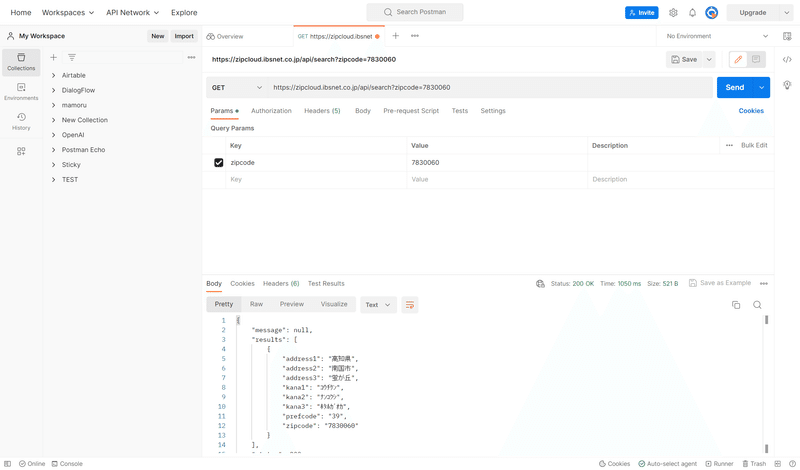Viewport: 800px width, 470px height.
Task: Select the Visualize response view
Action: 334,304
